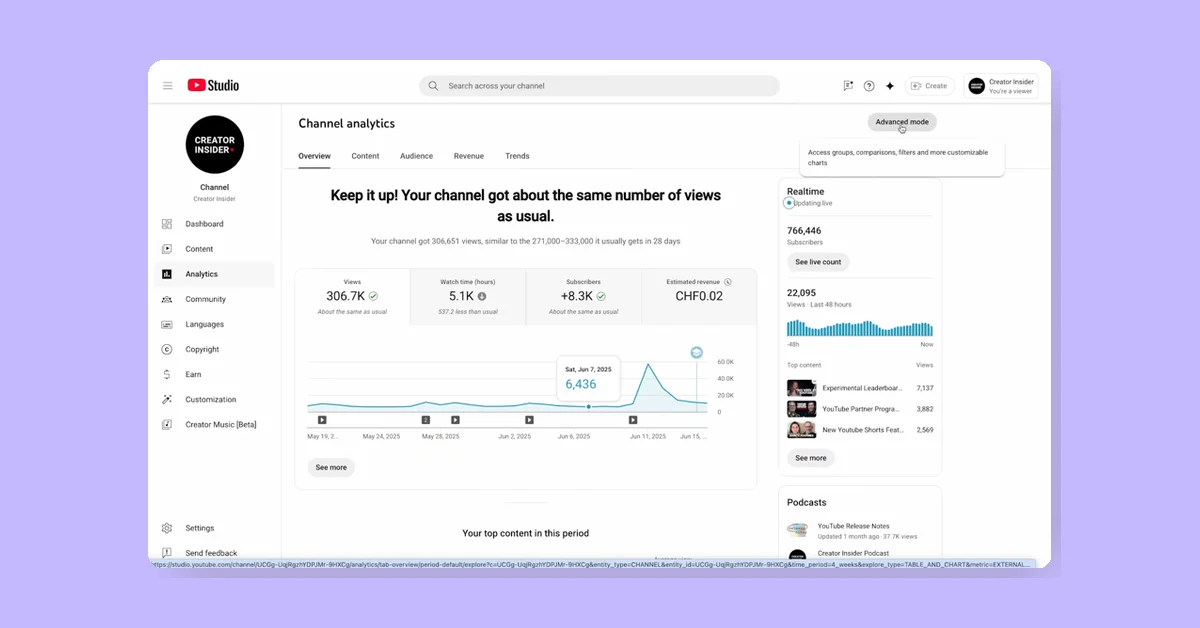The height and width of the screenshot is (628, 1200).
Task: Click the grey indicator beside 5.1K watch time
Action: tap(482, 297)
